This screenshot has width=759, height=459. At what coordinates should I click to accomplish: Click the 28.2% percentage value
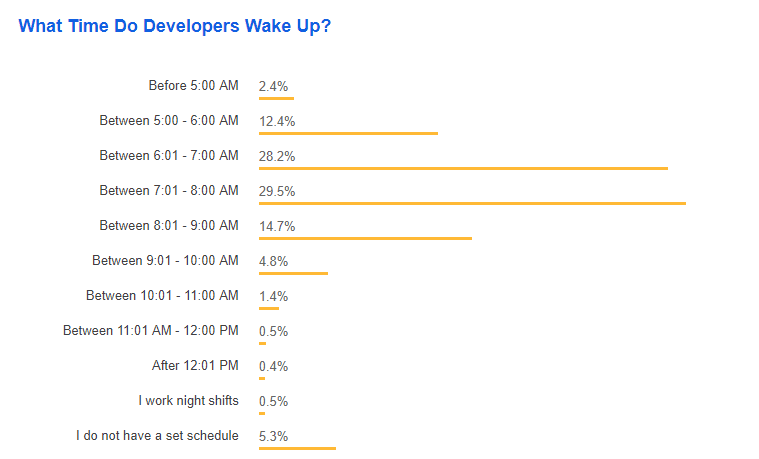[277, 156]
